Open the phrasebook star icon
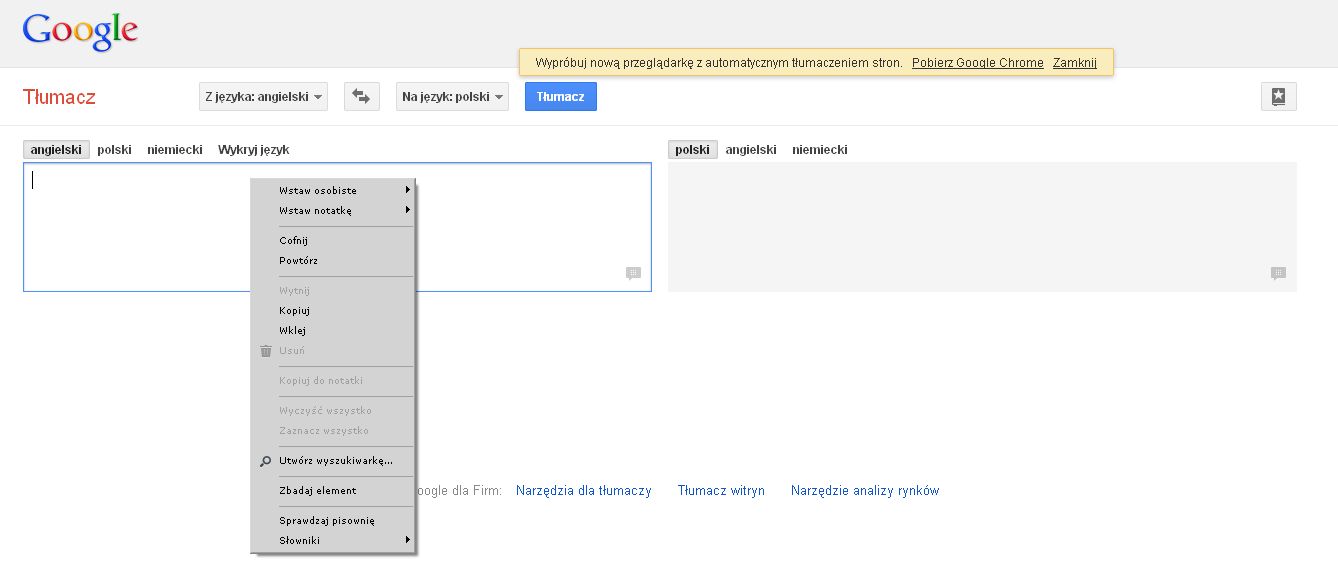1338x588 pixels. (1278, 97)
